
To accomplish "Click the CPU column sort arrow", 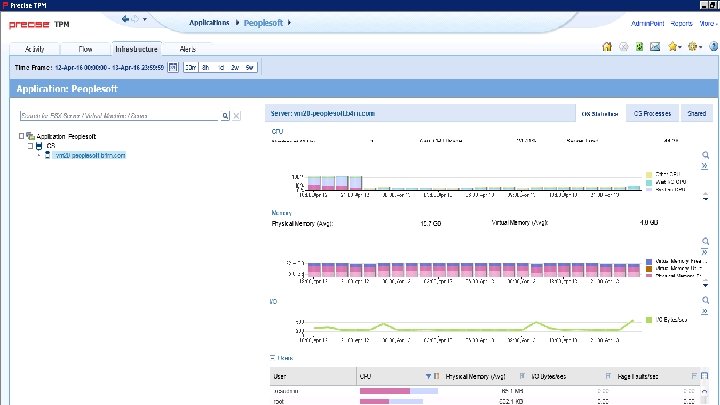I will tap(428, 376).
